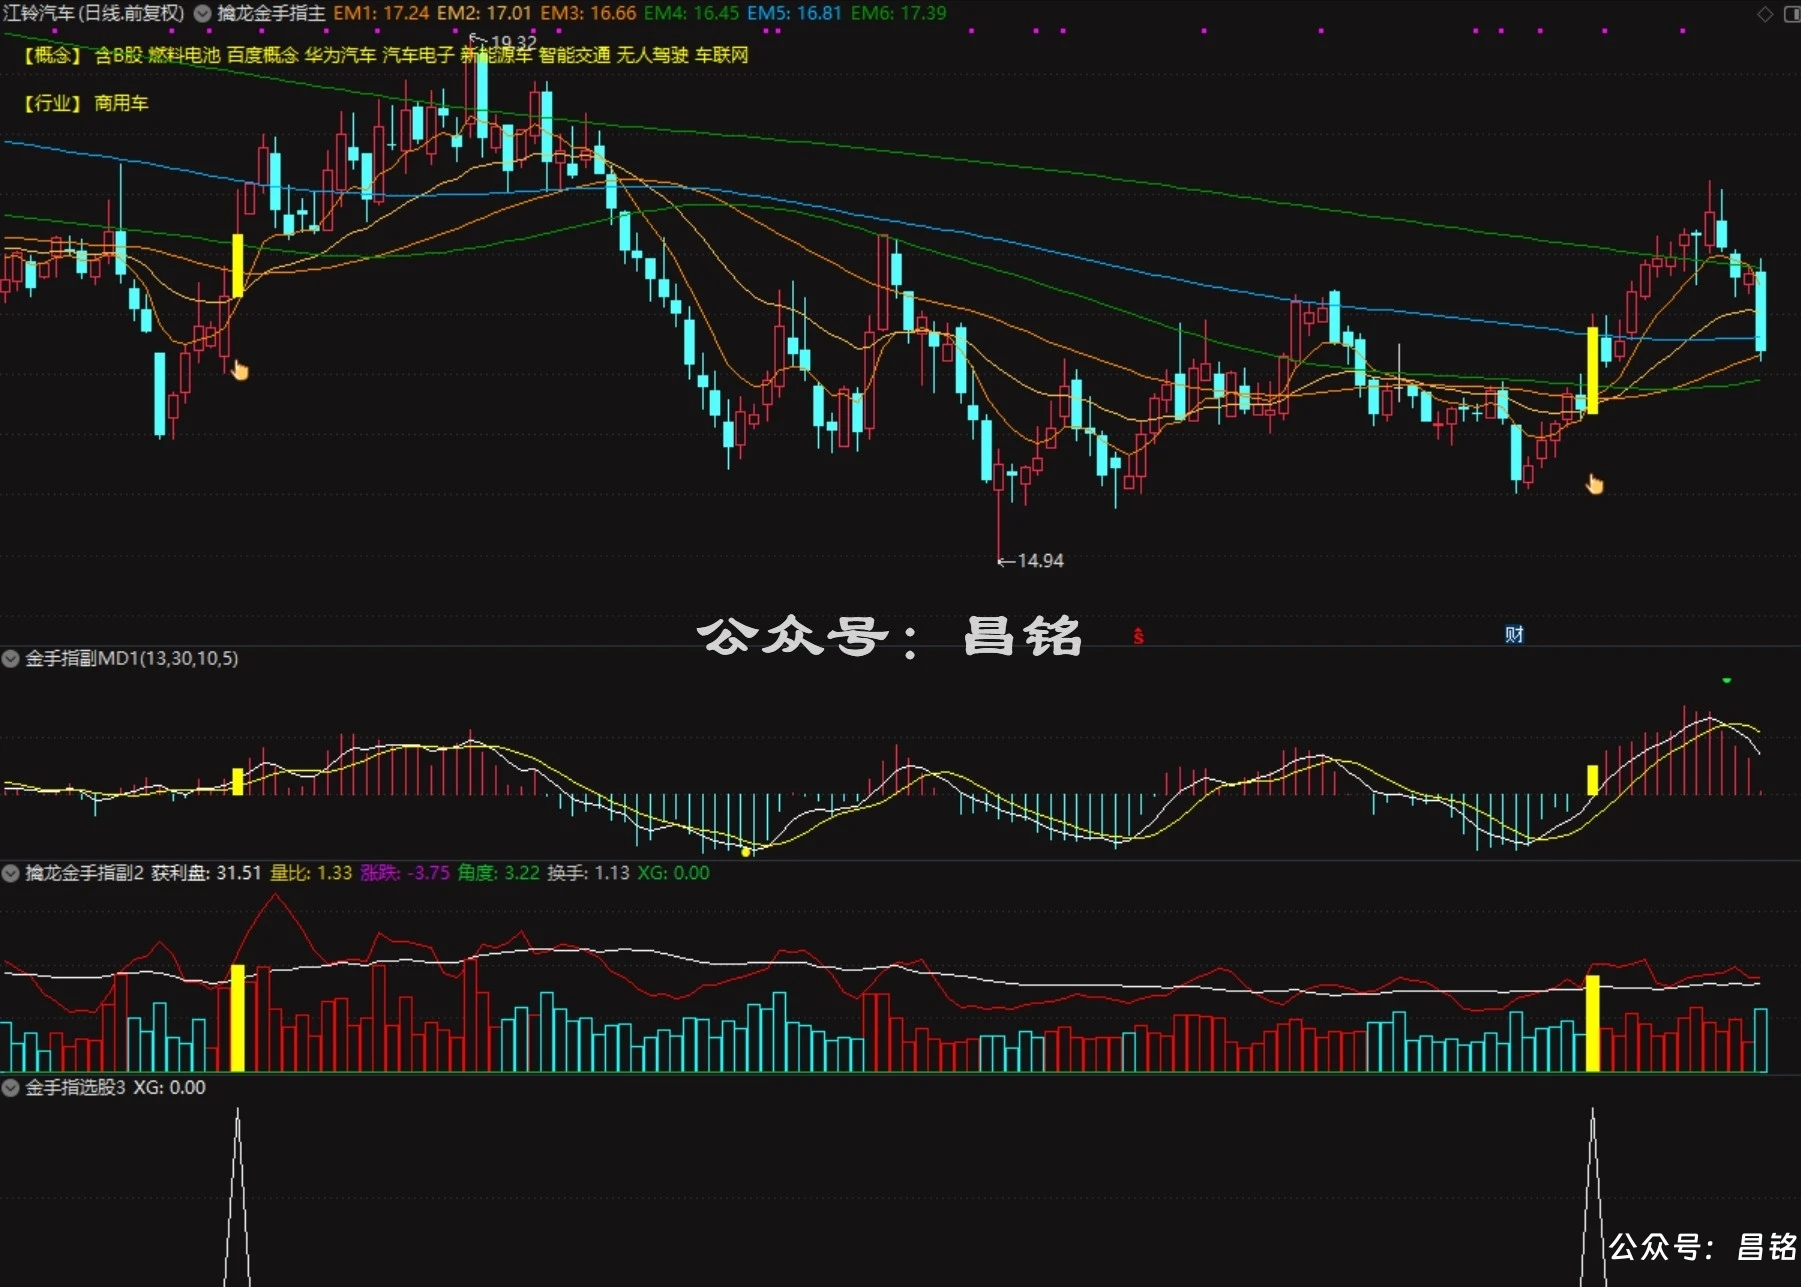The height and width of the screenshot is (1287, 1801).
Task: Expand the 金手指副MD1 panel menu icon
Action: tap(11, 659)
